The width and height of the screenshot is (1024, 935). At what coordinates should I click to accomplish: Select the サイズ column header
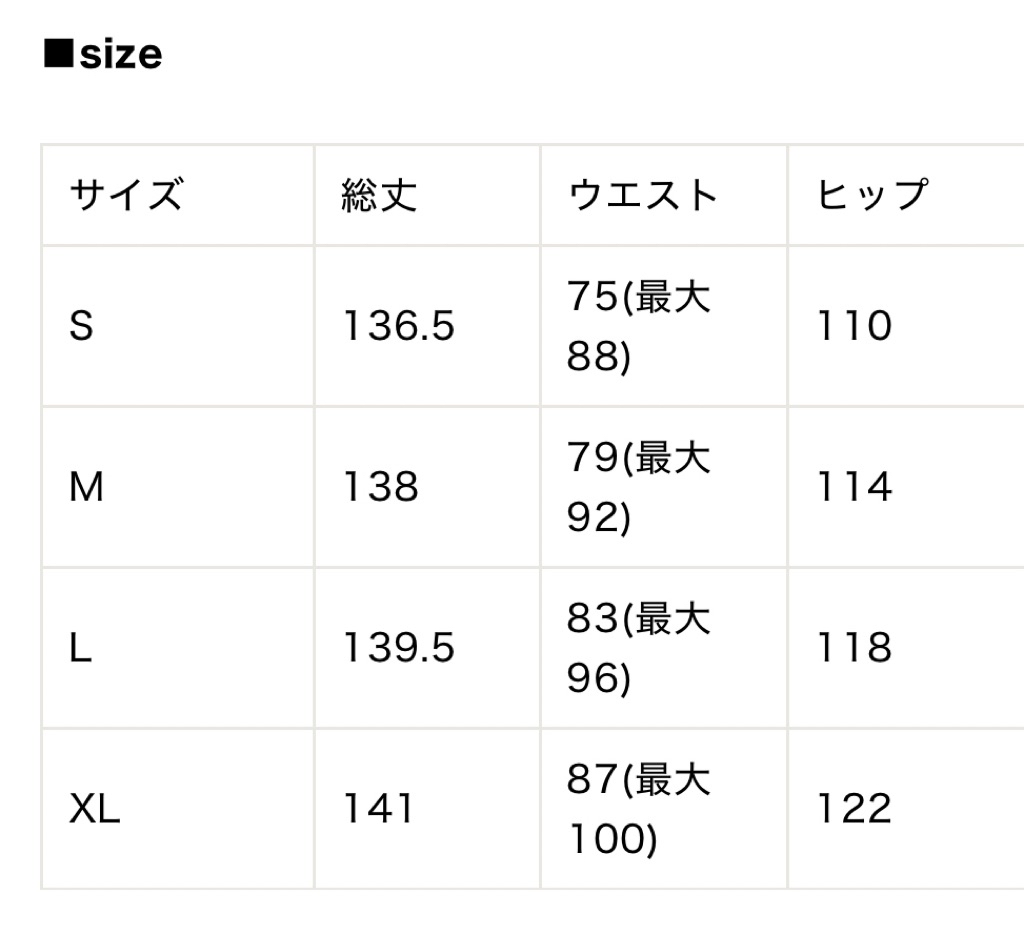point(126,194)
